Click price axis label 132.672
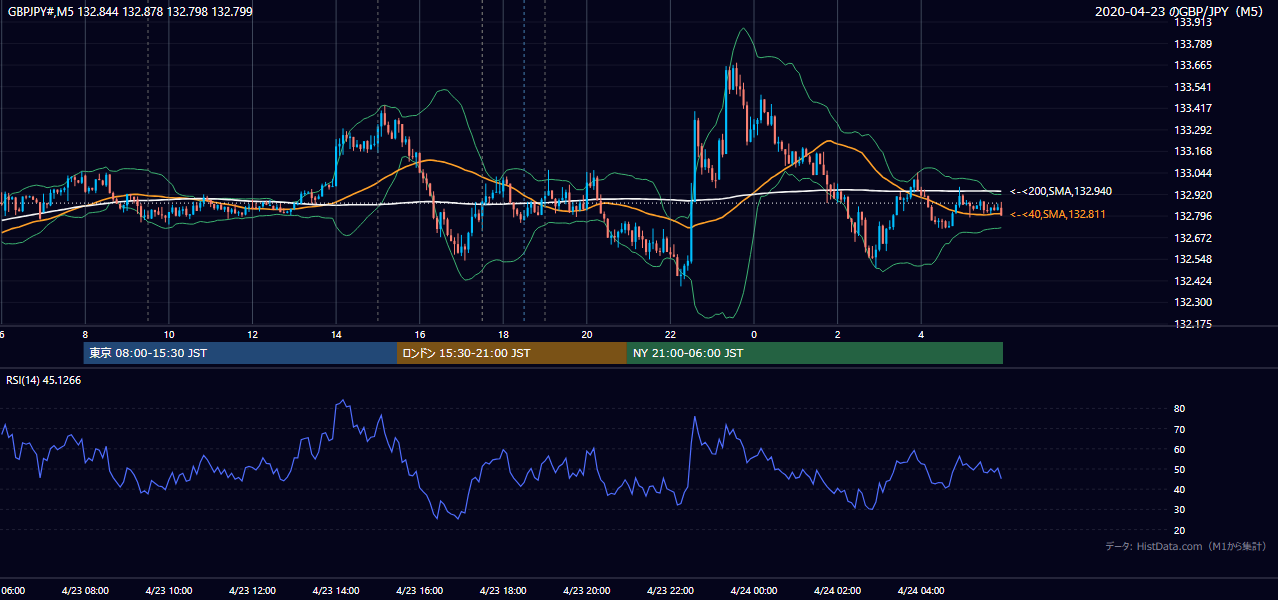1278x600 pixels. tap(1193, 238)
